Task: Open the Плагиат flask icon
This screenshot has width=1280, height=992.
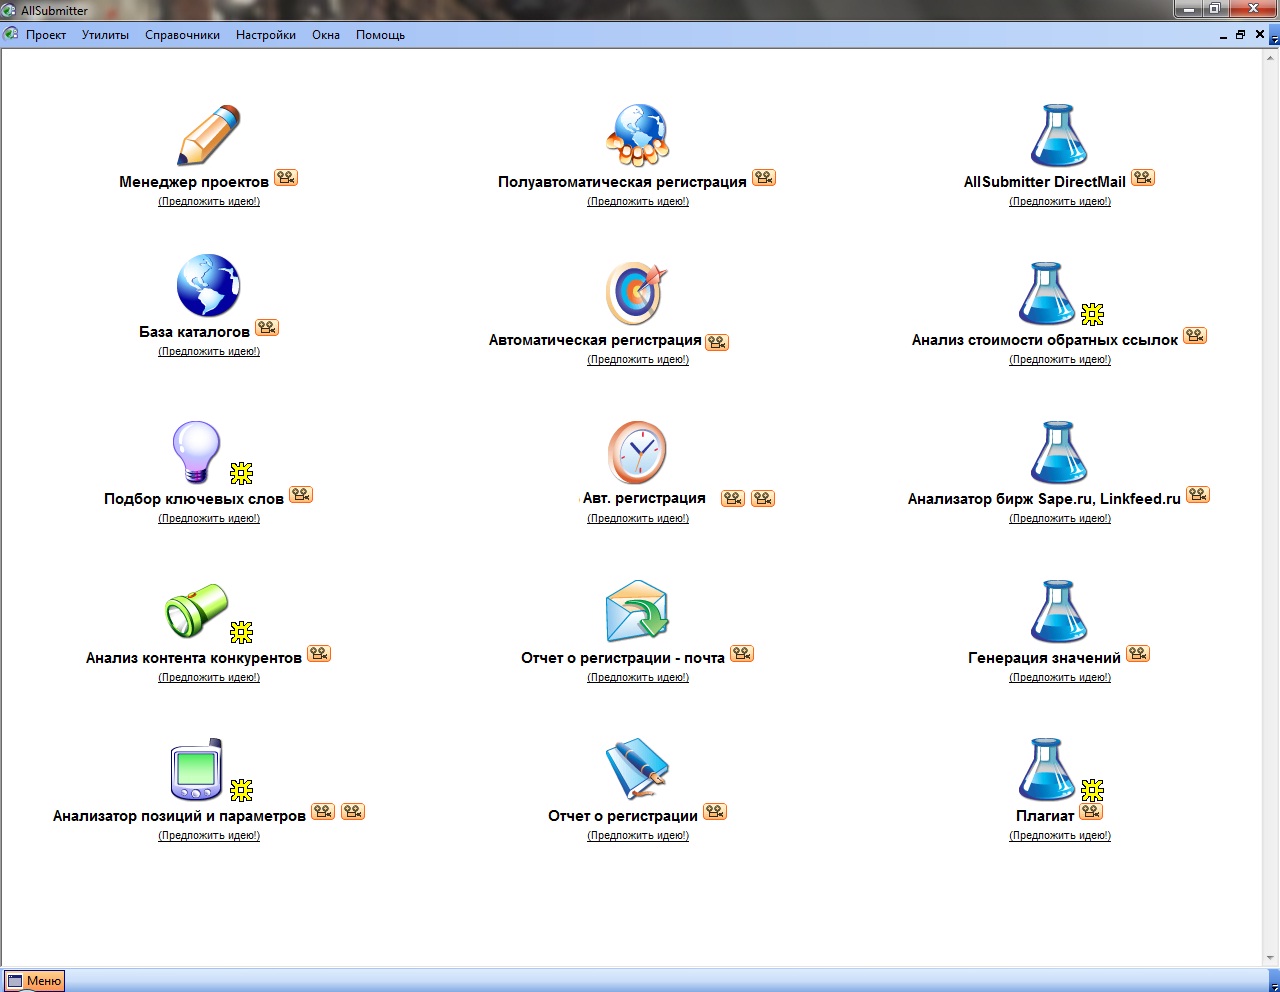Action: click(x=1047, y=769)
